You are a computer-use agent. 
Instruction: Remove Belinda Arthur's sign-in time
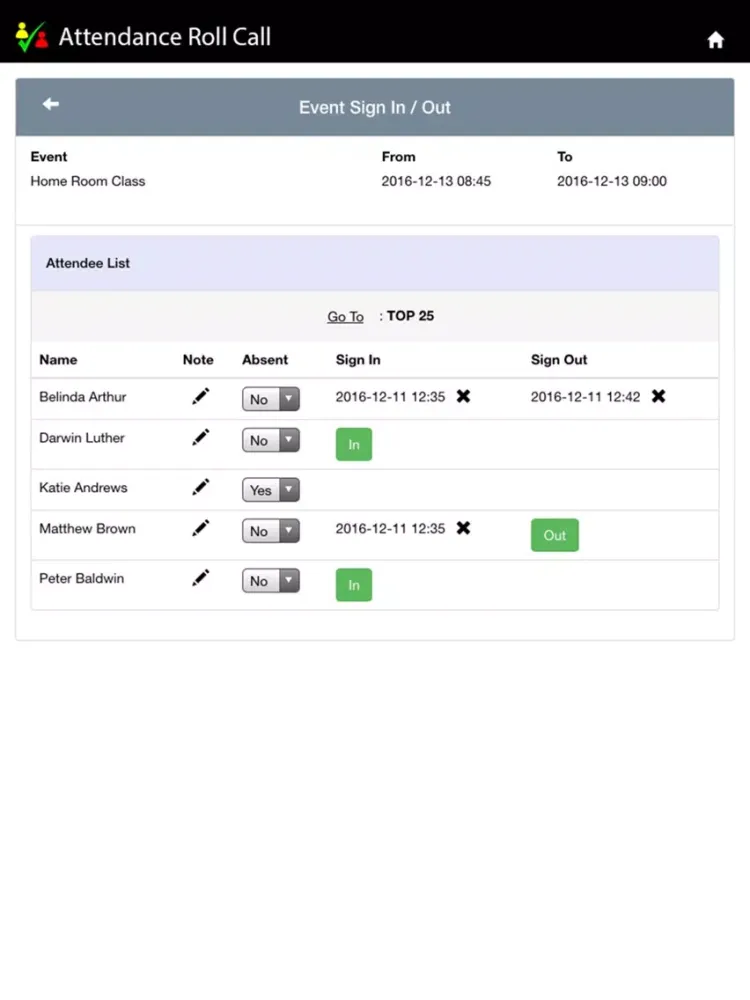(x=463, y=397)
